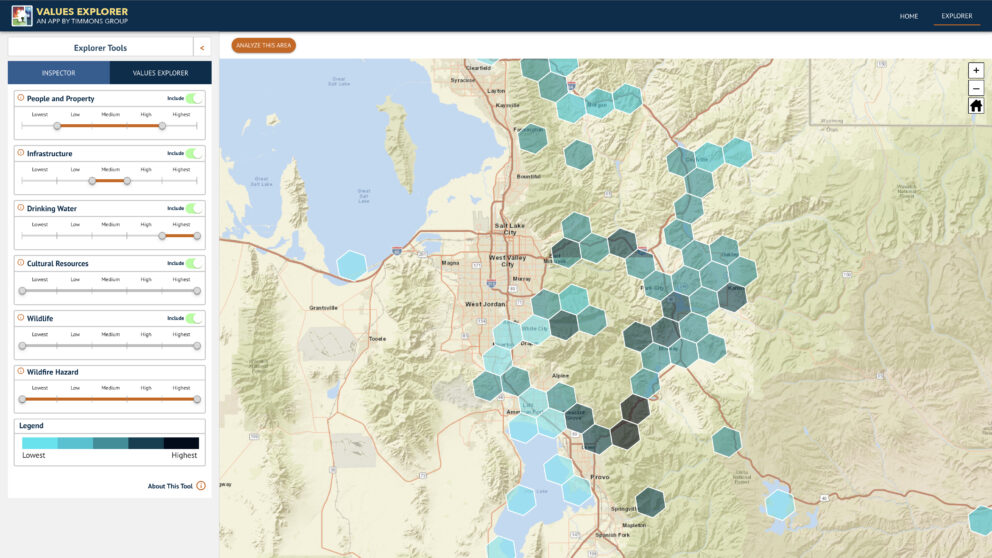
Task: Click Layton label on map
Action: click(496, 91)
